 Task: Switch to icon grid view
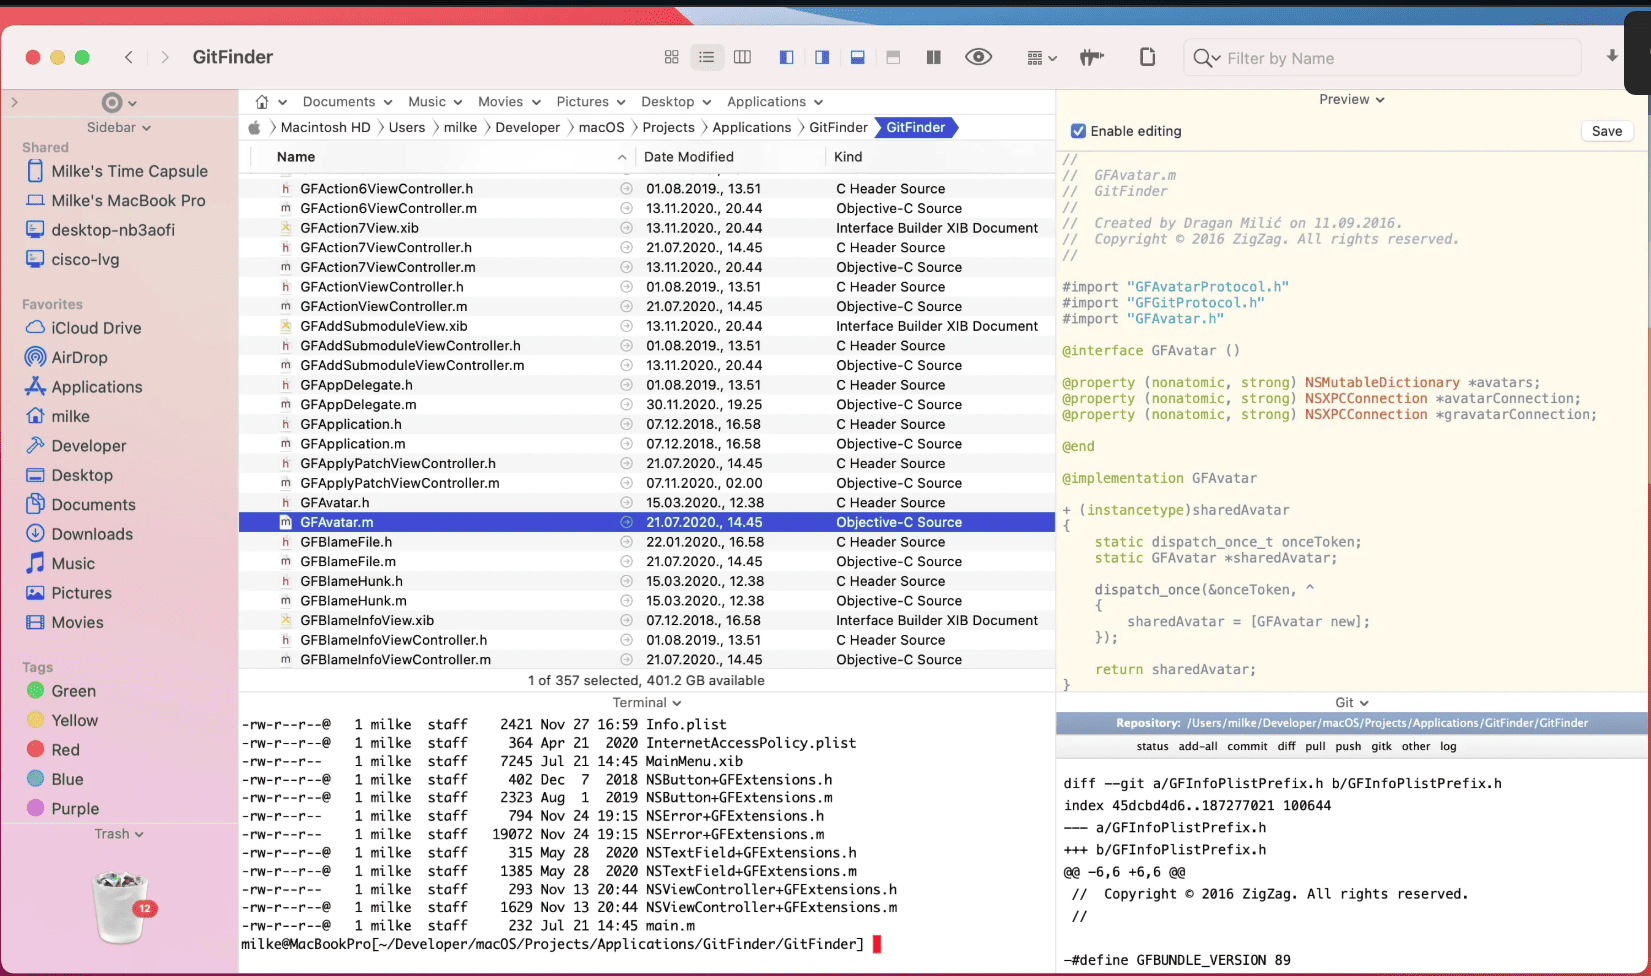671,58
